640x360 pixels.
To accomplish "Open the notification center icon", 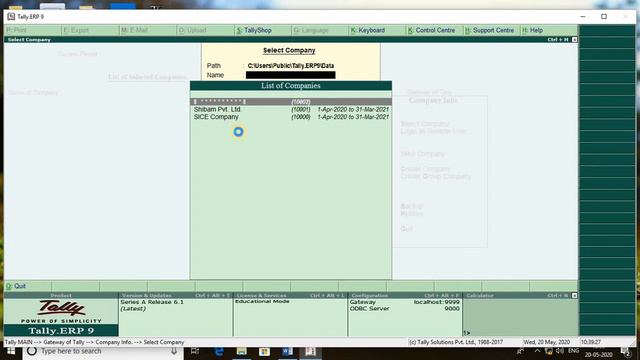I will (625, 352).
